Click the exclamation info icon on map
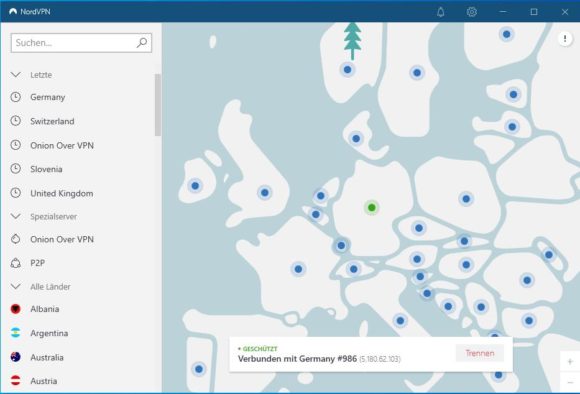Viewport: 580px width, 394px height. 565,38
